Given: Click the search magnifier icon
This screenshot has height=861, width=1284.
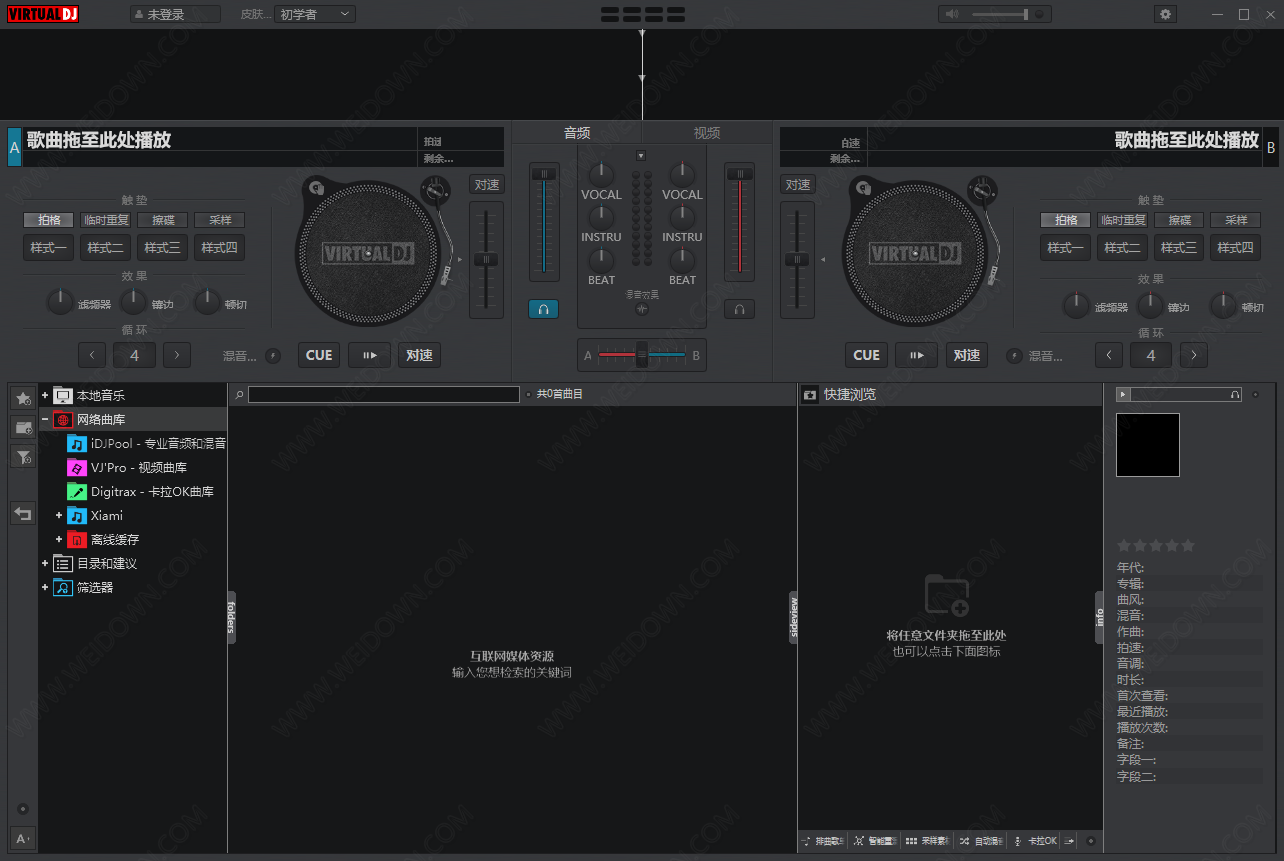Looking at the screenshot, I should pos(240,395).
